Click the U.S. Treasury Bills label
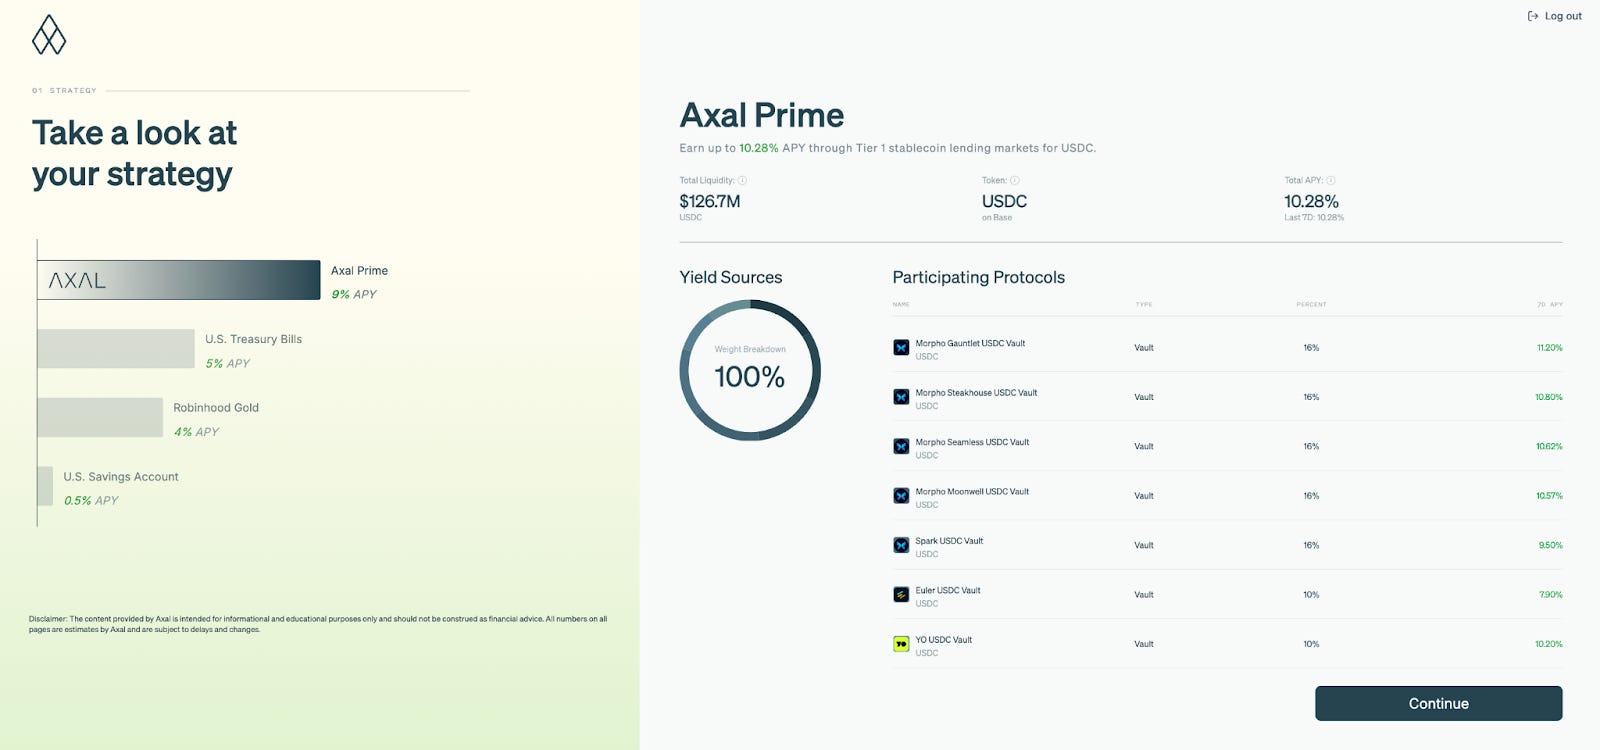Viewport: 1600px width, 750px height. tap(254, 339)
